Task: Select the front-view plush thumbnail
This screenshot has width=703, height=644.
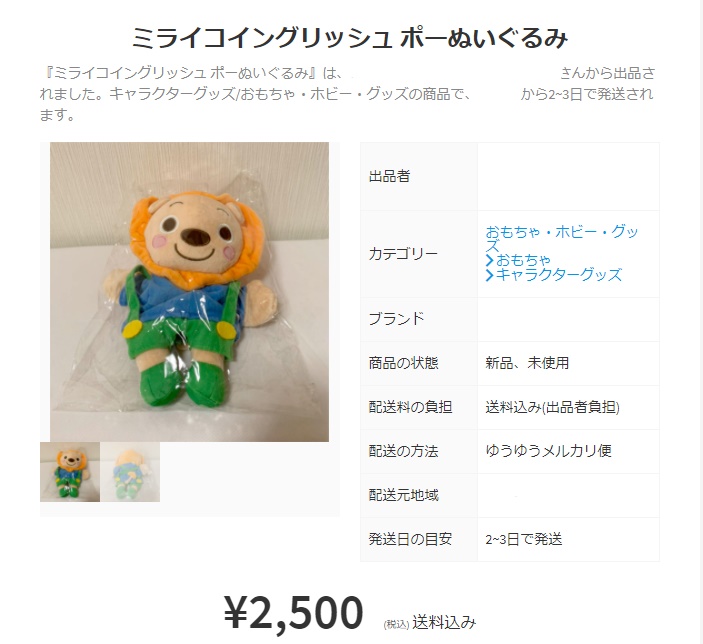Action: [x=70, y=472]
